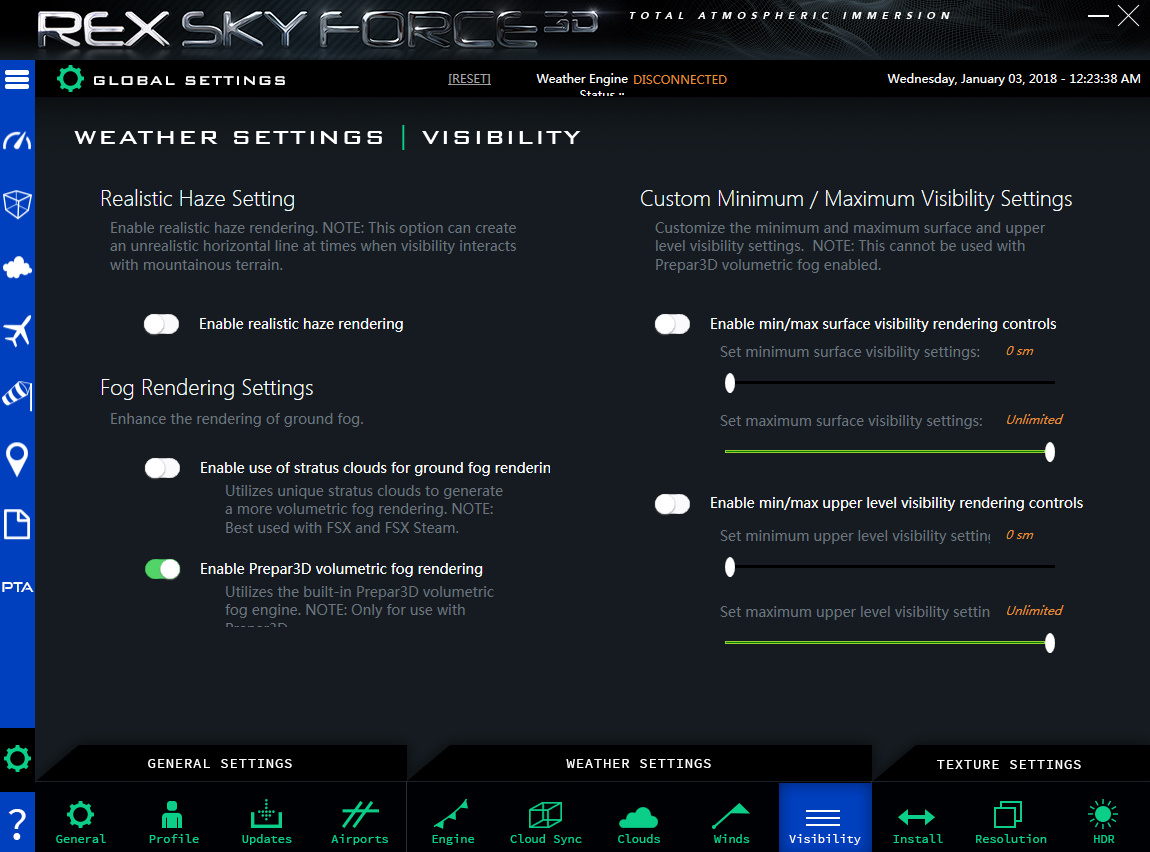Click the DISCONNECTED weather engine status
Screen dimensions: 1150x852
click(680, 79)
